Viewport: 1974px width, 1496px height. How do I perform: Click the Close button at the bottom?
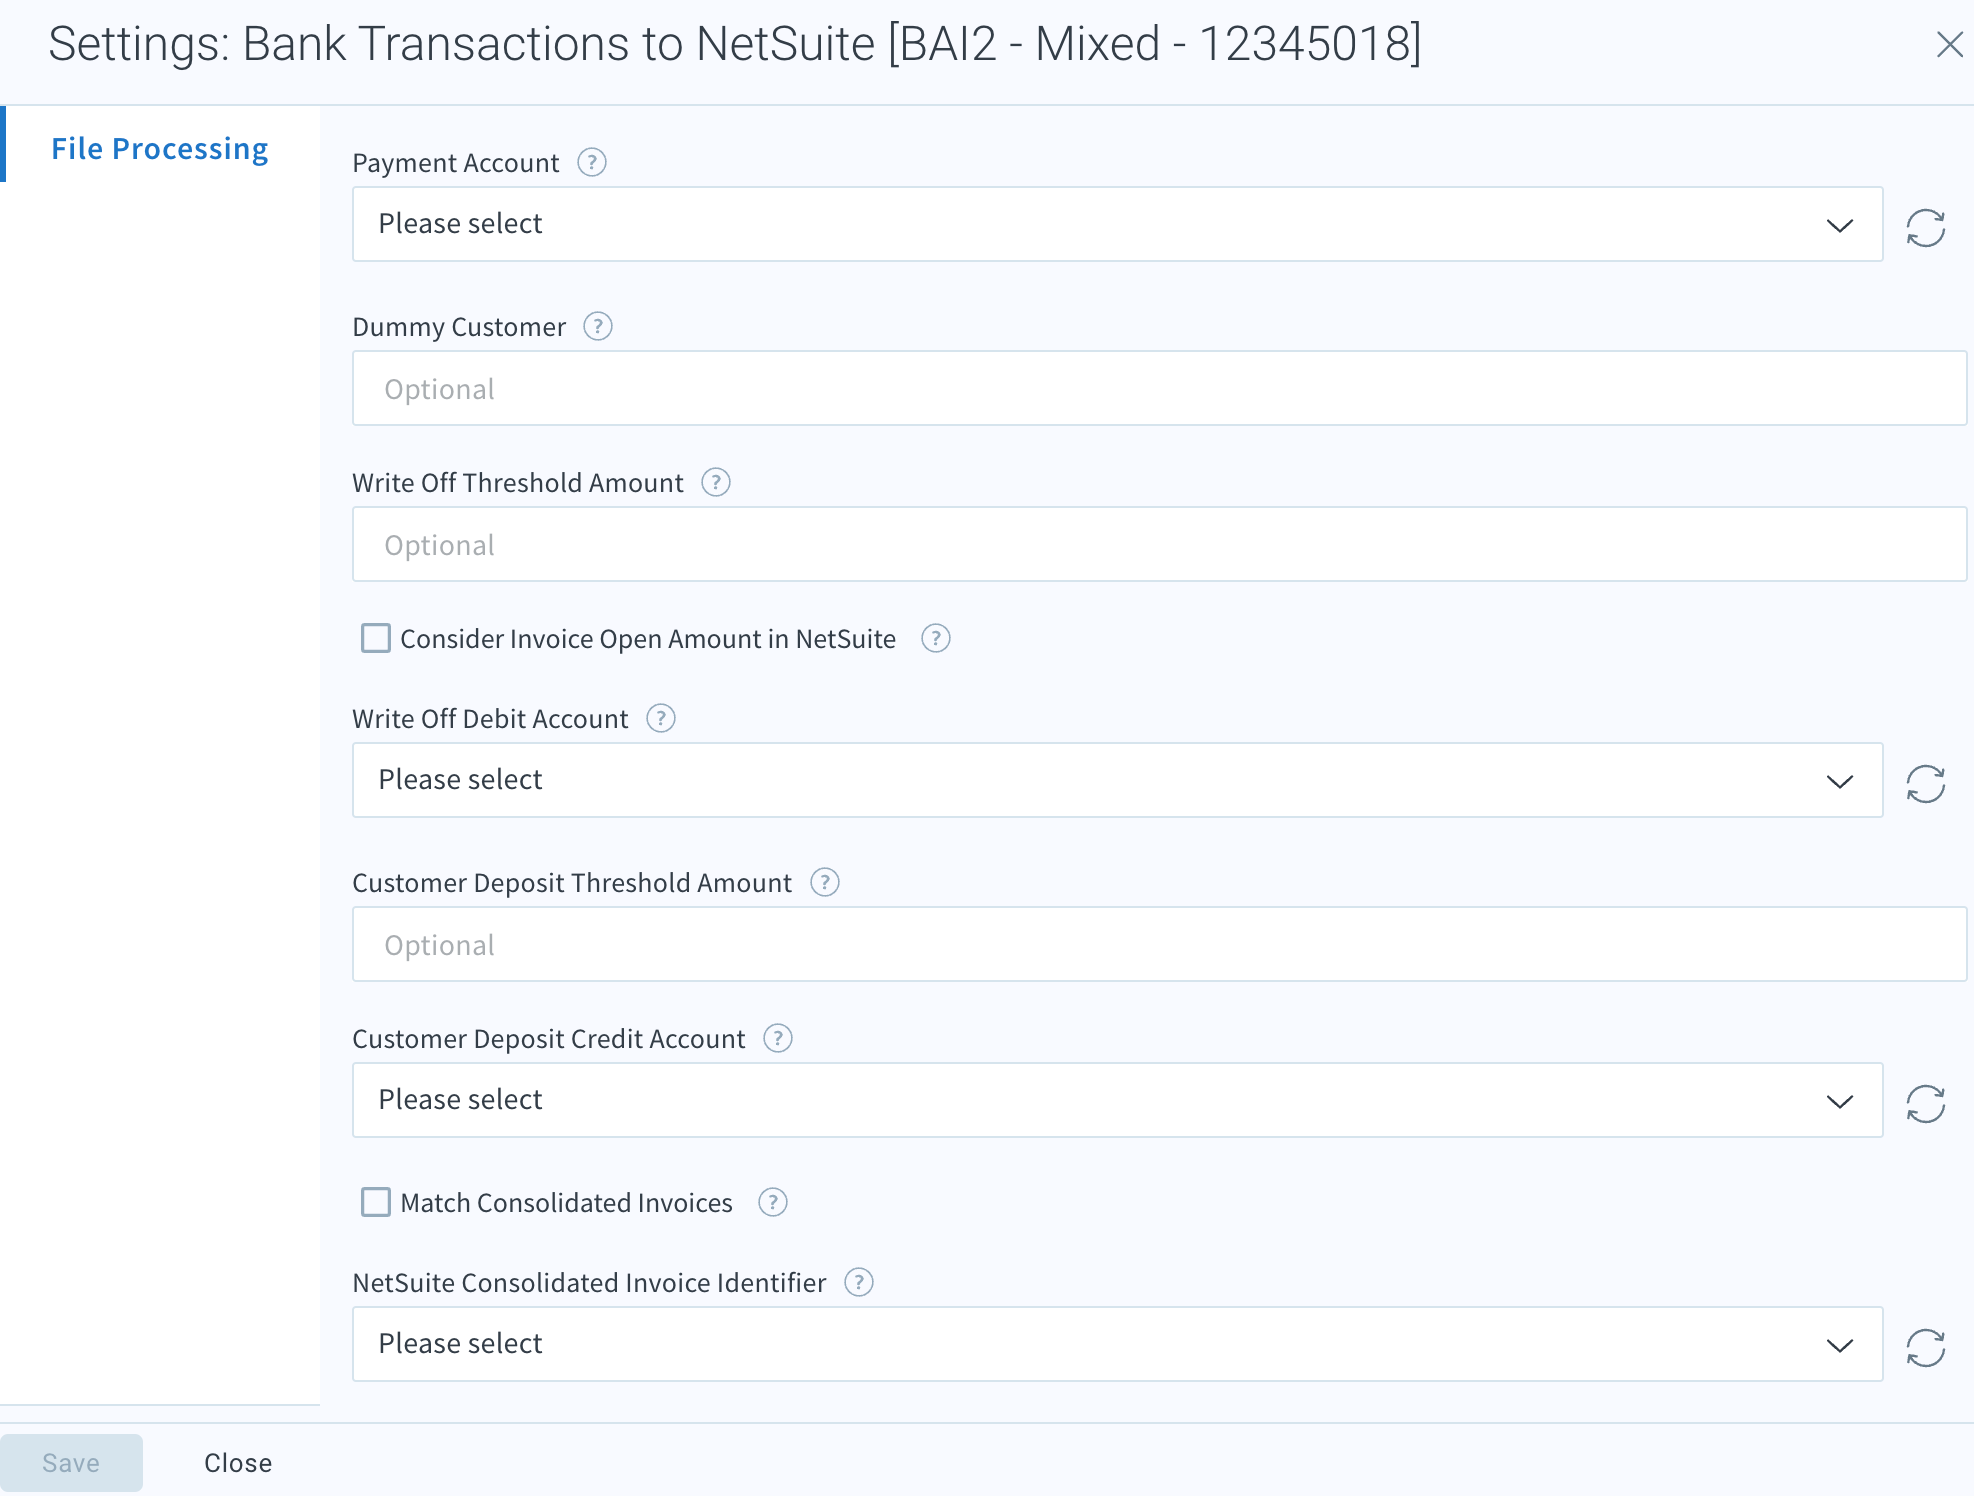[x=238, y=1462]
